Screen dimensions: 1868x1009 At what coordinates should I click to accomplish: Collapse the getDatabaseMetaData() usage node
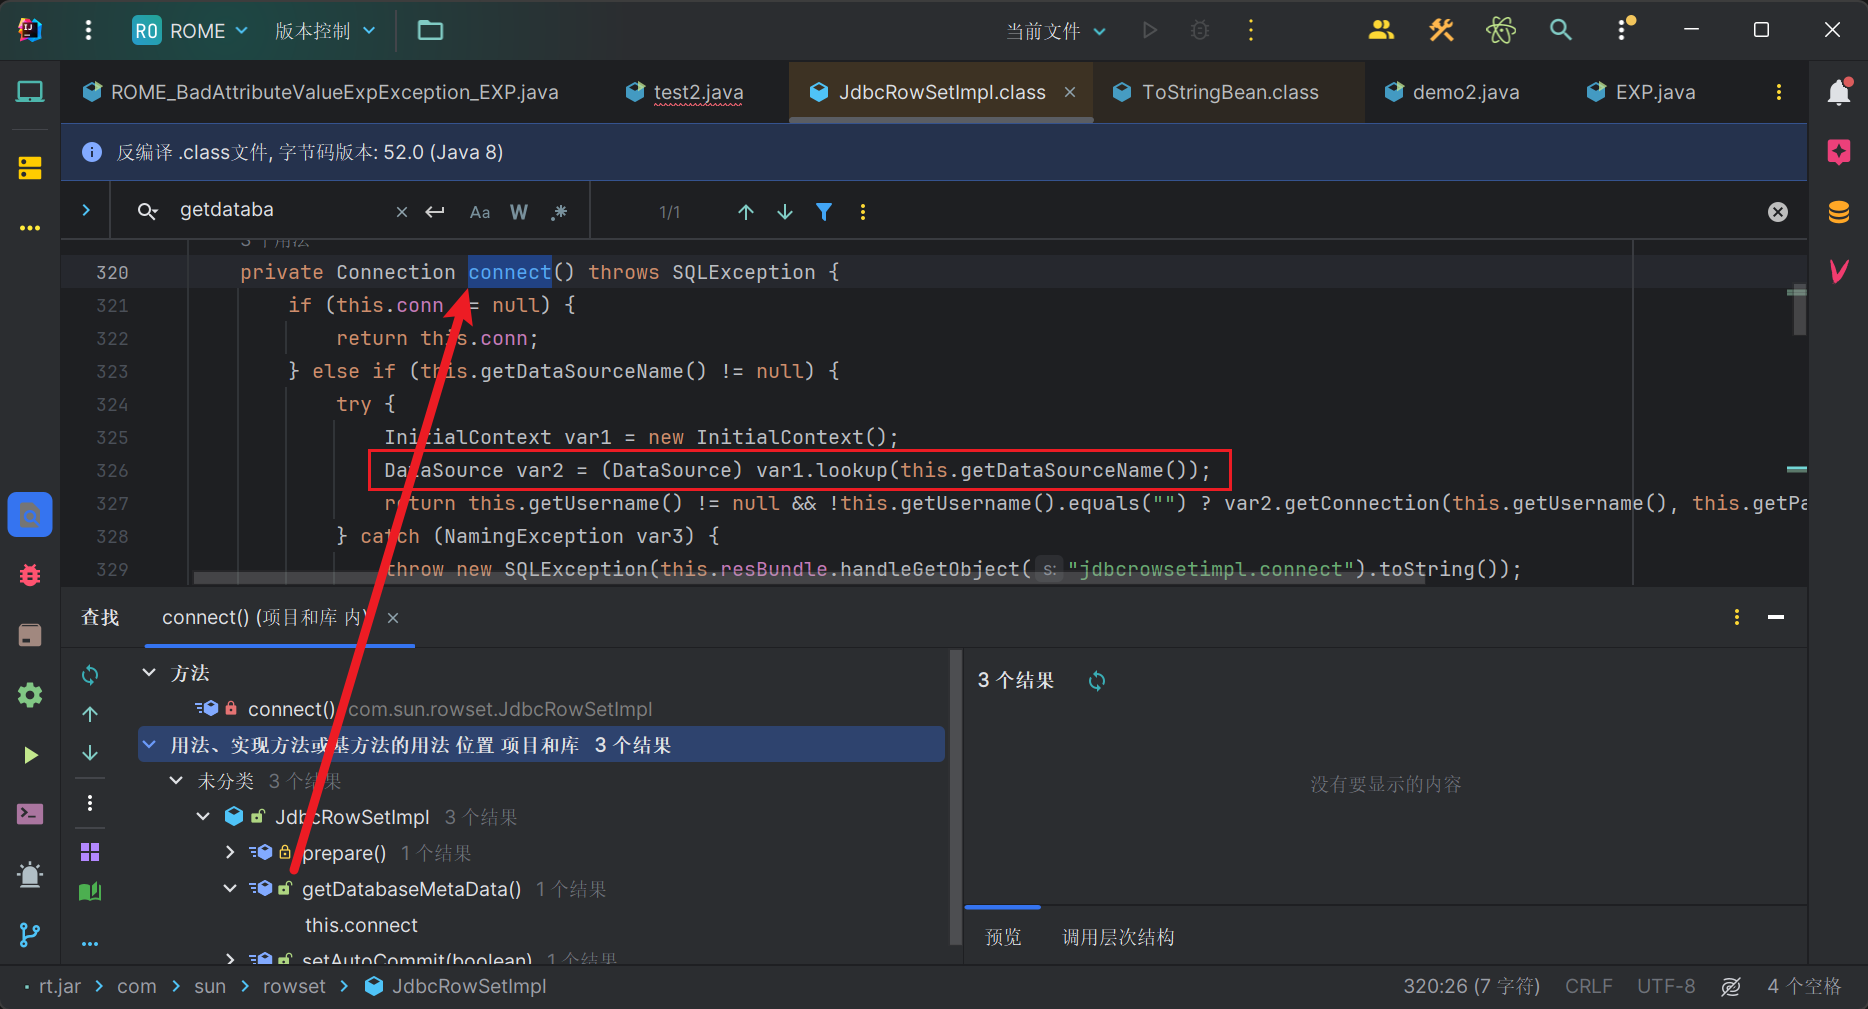coord(230,889)
